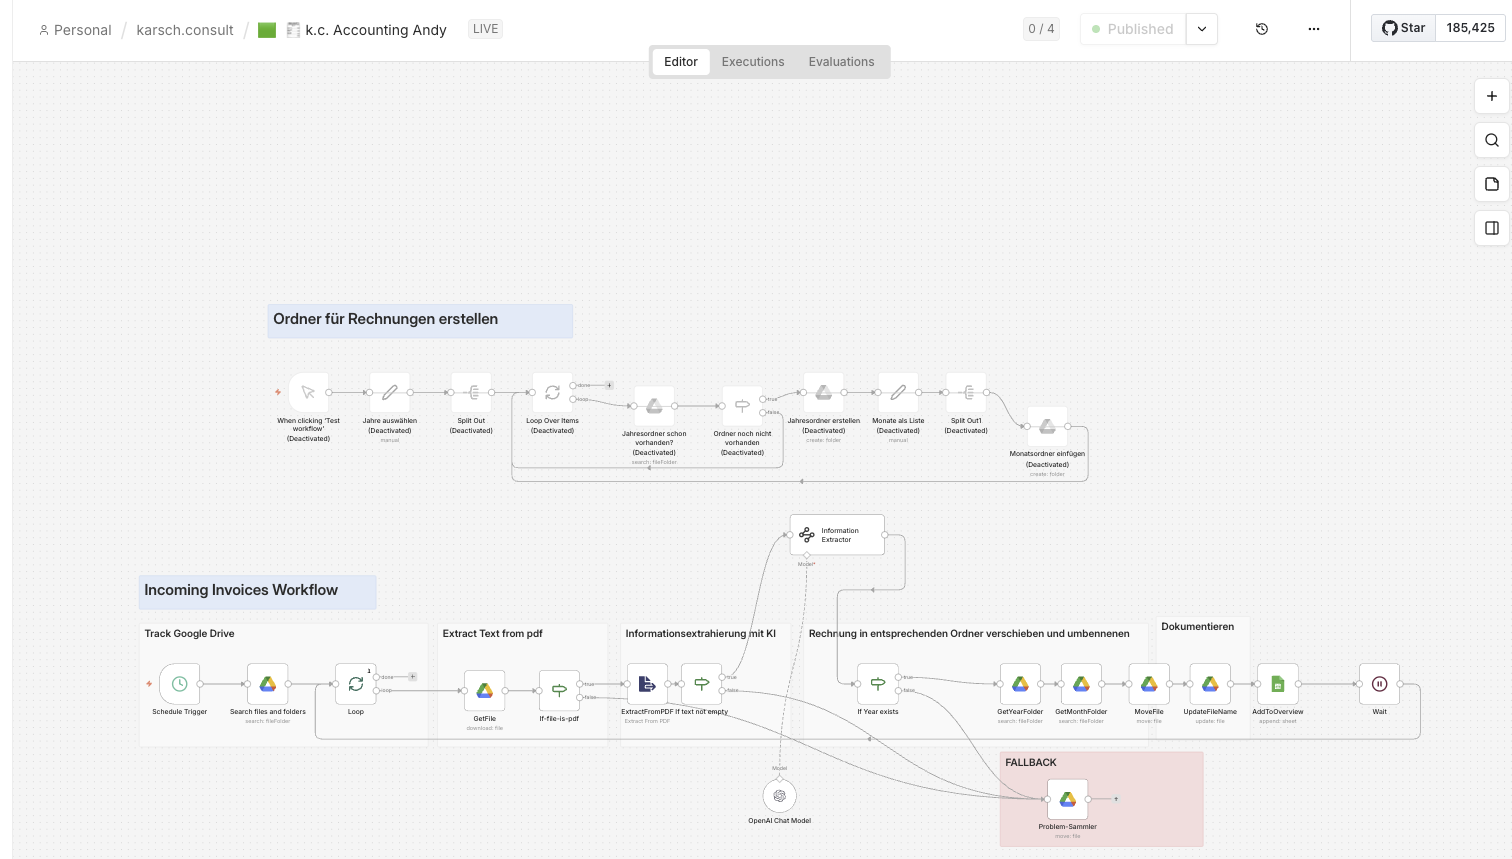Select the UpdateFileName node
The width and height of the screenshot is (1512, 859).
(1210, 684)
